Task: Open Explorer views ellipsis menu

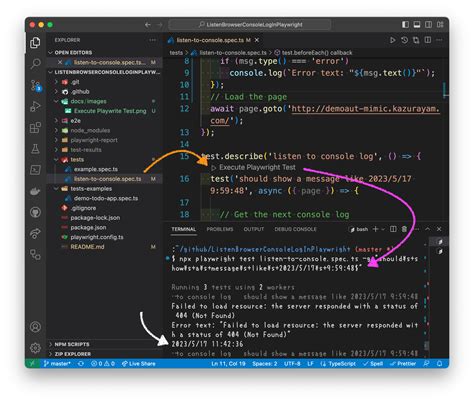Action: point(152,40)
